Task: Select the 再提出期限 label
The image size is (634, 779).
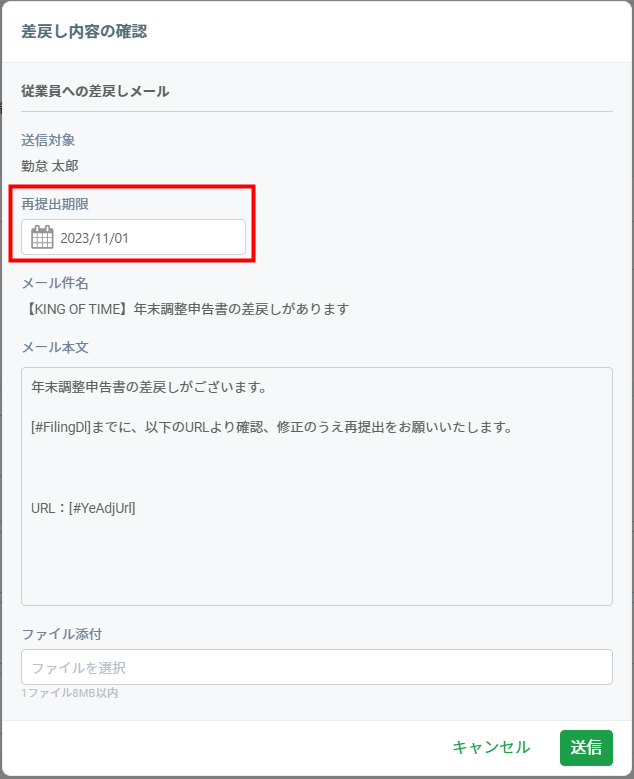Action: tap(55, 204)
